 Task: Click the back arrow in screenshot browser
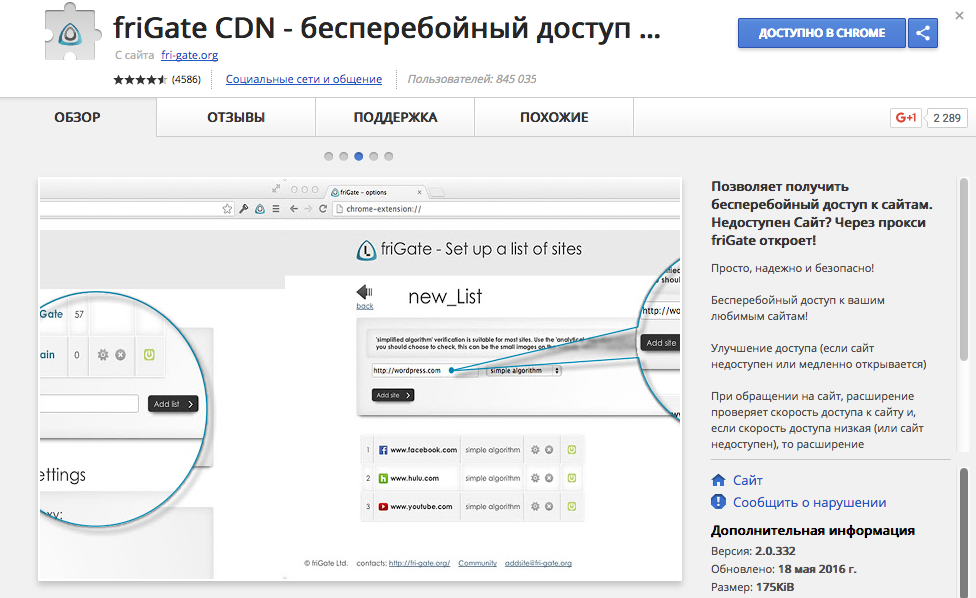[294, 209]
